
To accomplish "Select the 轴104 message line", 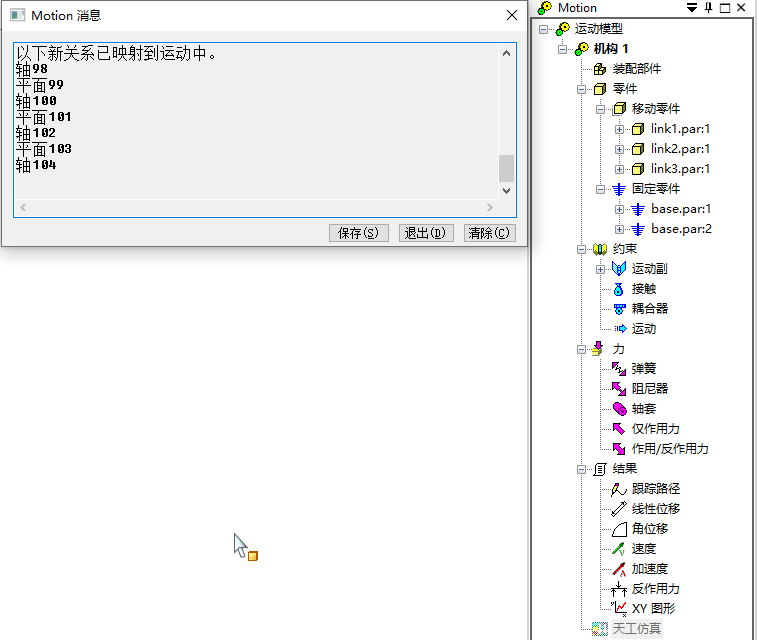I will tap(36, 165).
